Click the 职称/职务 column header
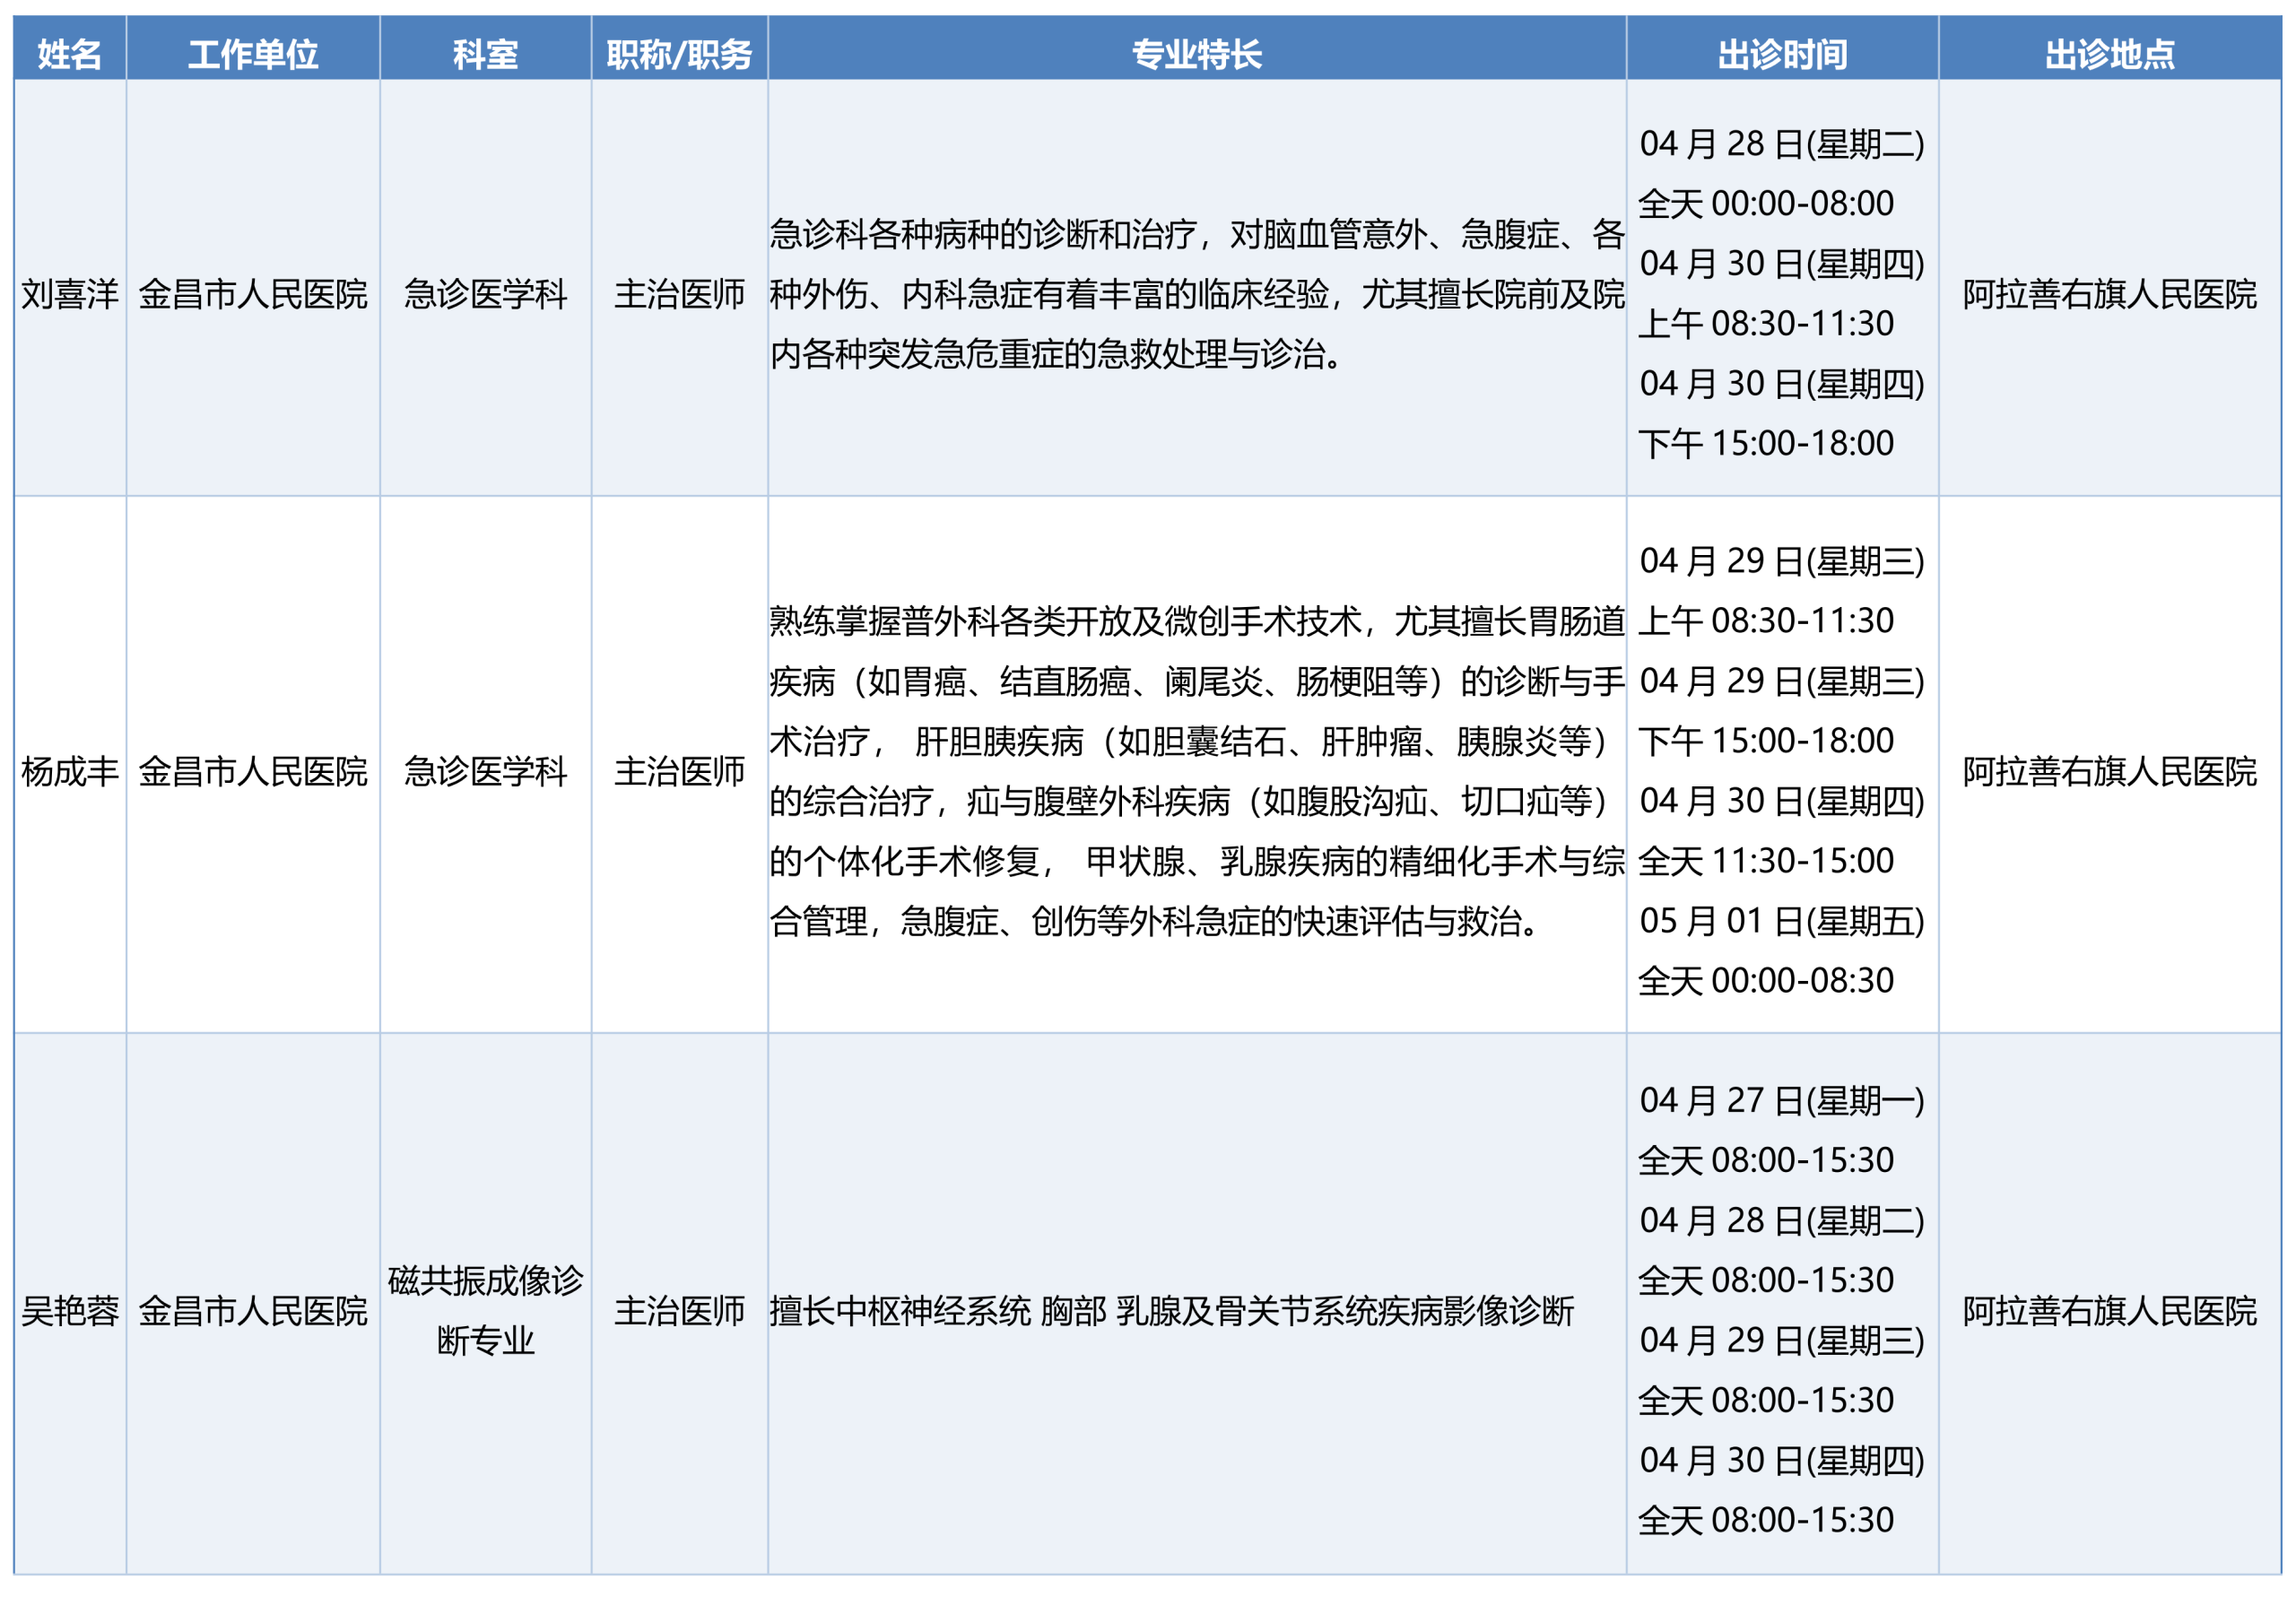The width and height of the screenshot is (2296, 1623). (679, 53)
